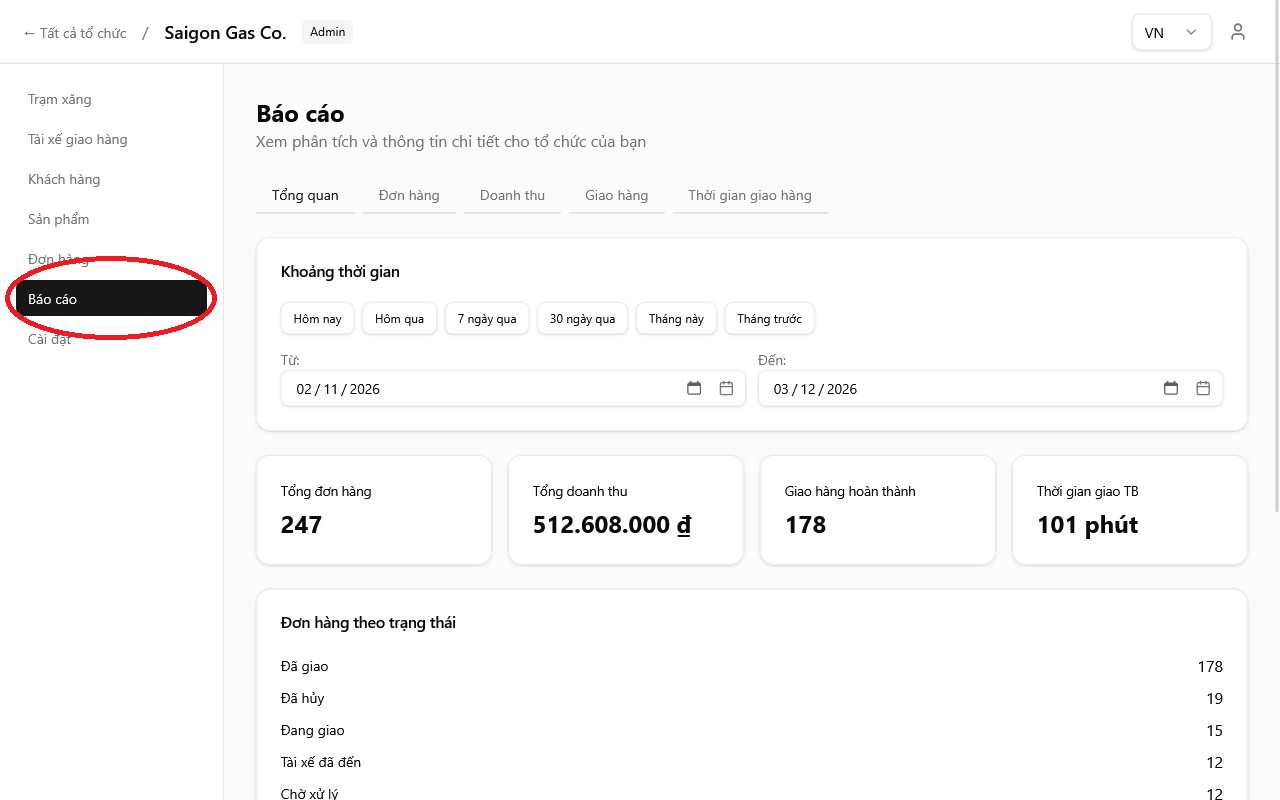The image size is (1280, 800).
Task: Apply the Hôm nay time range
Action: tap(317, 319)
